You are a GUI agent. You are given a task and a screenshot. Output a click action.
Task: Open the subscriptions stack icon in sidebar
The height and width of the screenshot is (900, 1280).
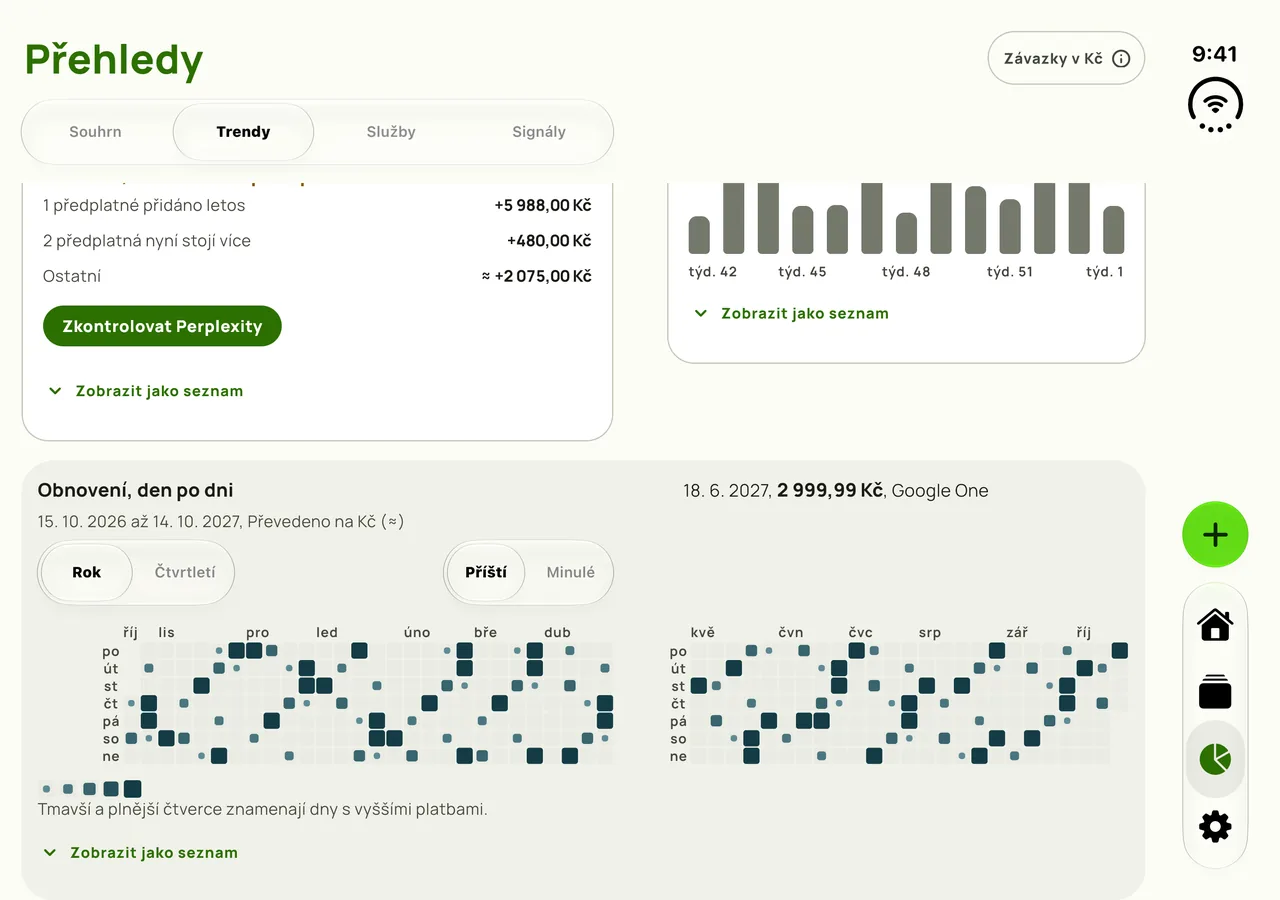(x=1215, y=692)
